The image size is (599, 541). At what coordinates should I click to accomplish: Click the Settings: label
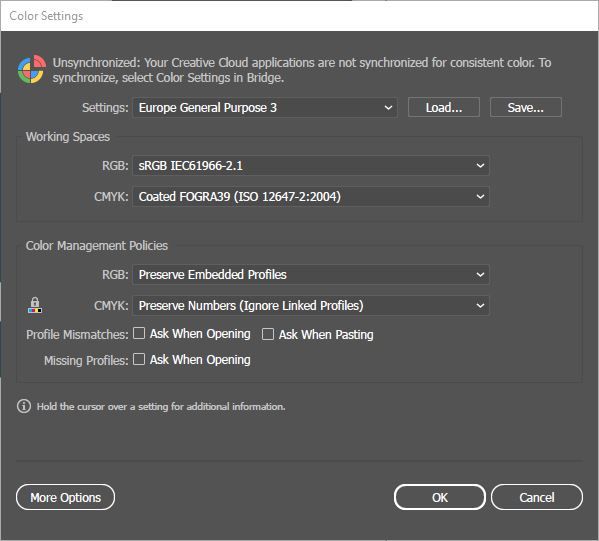pos(105,107)
